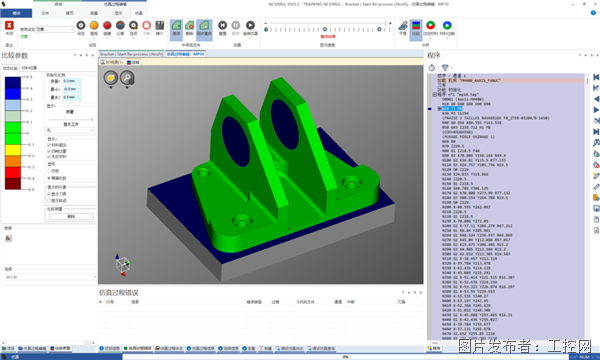The width and height of the screenshot is (600, 360).
Task: Open the usage settings dropdown in ribbon
Action: point(55,29)
